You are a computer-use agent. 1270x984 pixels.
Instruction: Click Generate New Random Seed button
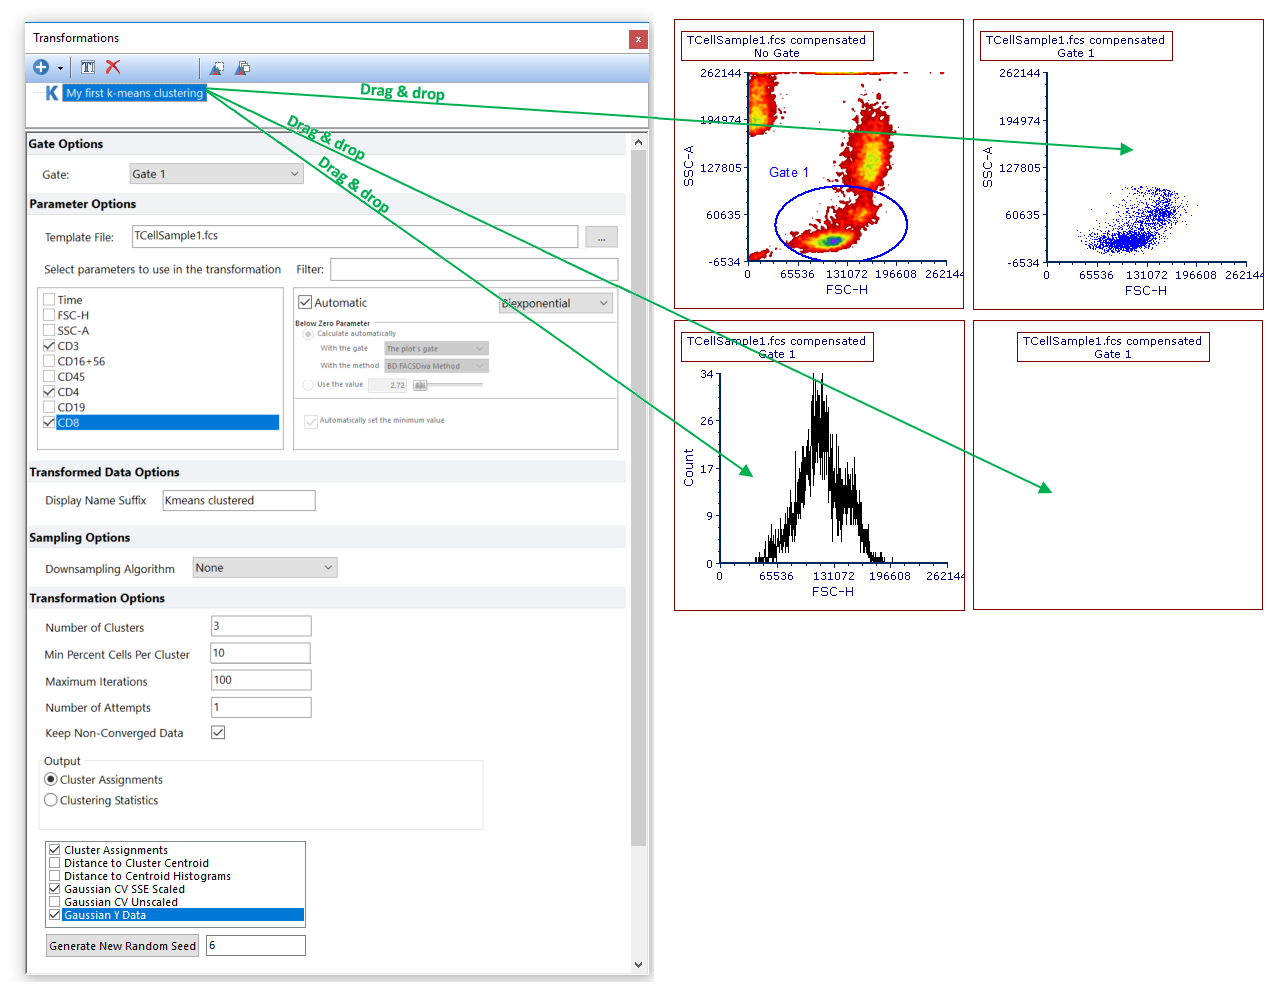pos(123,946)
